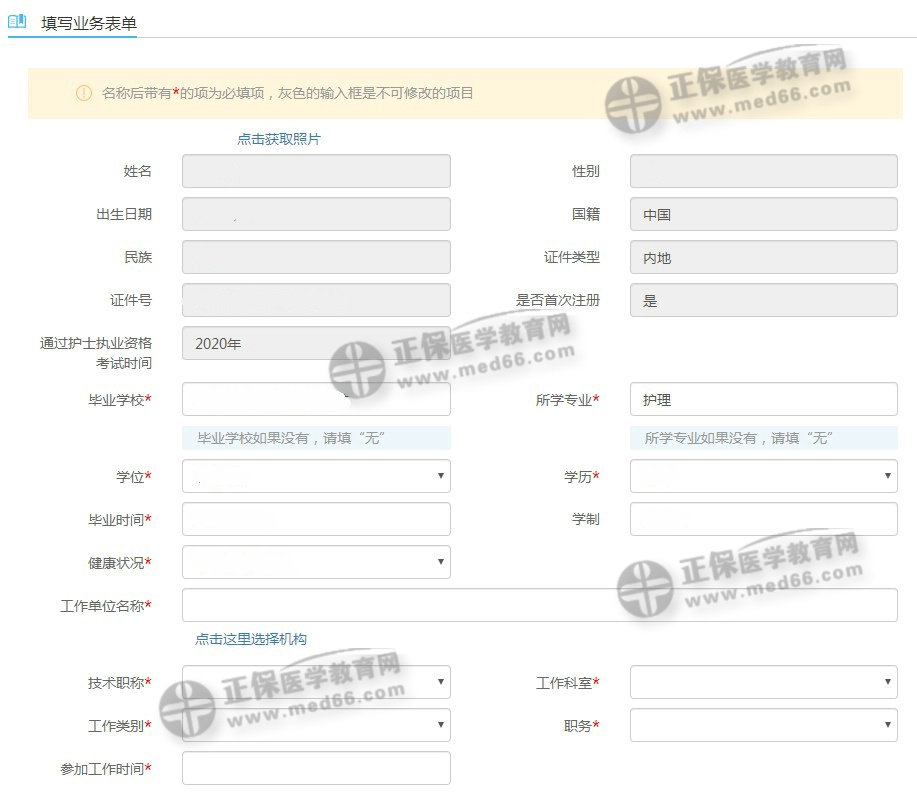Image resolution: width=917 pixels, height=800 pixels.
Task: Click the 毕业时间 input field
Action: pos(316,519)
